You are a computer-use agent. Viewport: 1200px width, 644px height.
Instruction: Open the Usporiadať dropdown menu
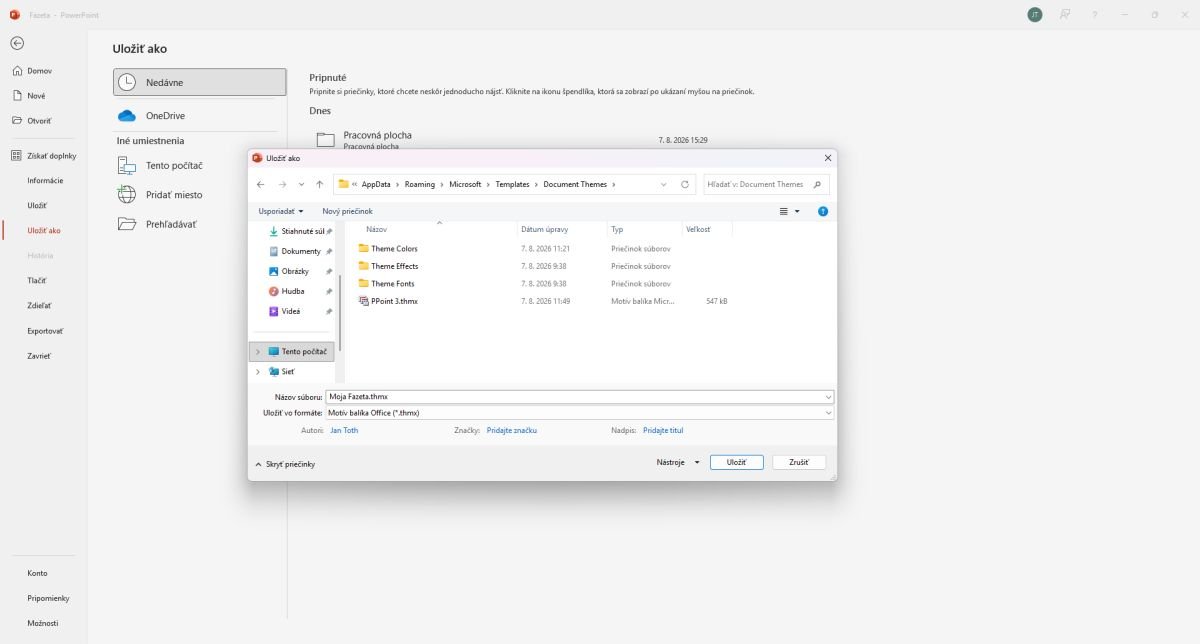tap(281, 211)
